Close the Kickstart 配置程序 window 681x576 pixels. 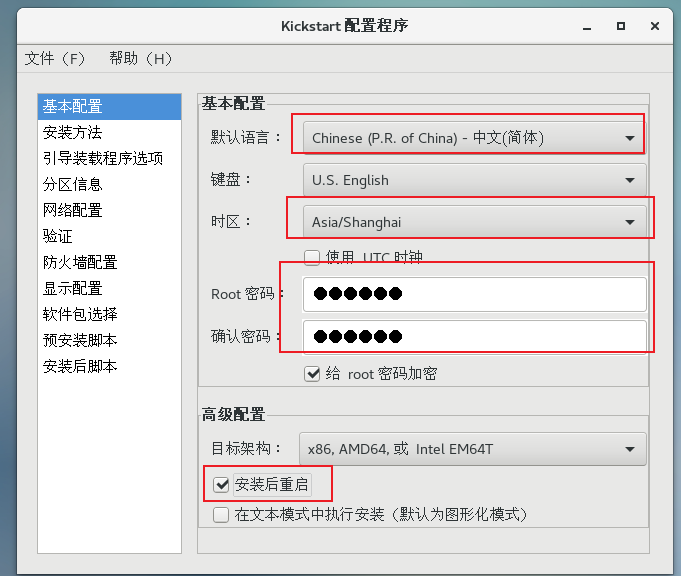(x=655, y=26)
